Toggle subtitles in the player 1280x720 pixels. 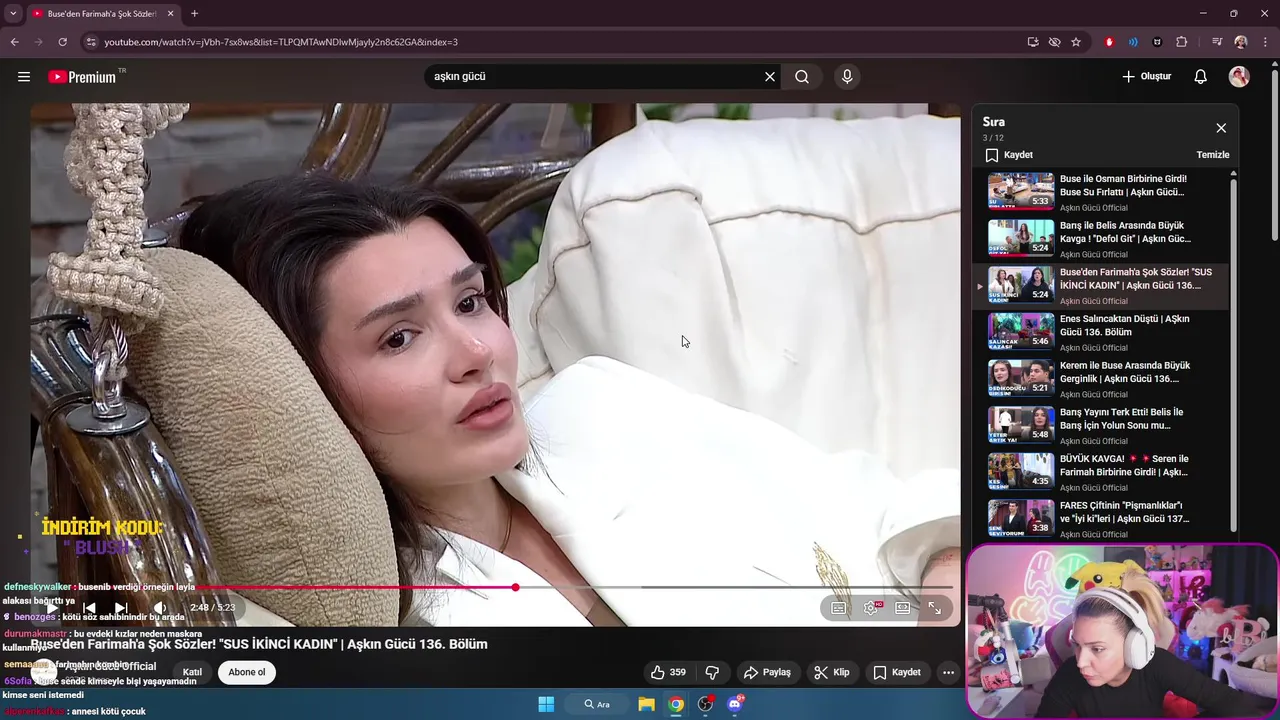coord(839,607)
